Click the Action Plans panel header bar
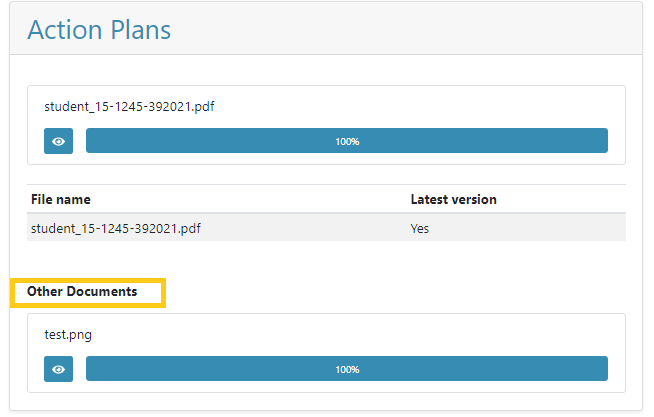The height and width of the screenshot is (417, 654). [326, 28]
